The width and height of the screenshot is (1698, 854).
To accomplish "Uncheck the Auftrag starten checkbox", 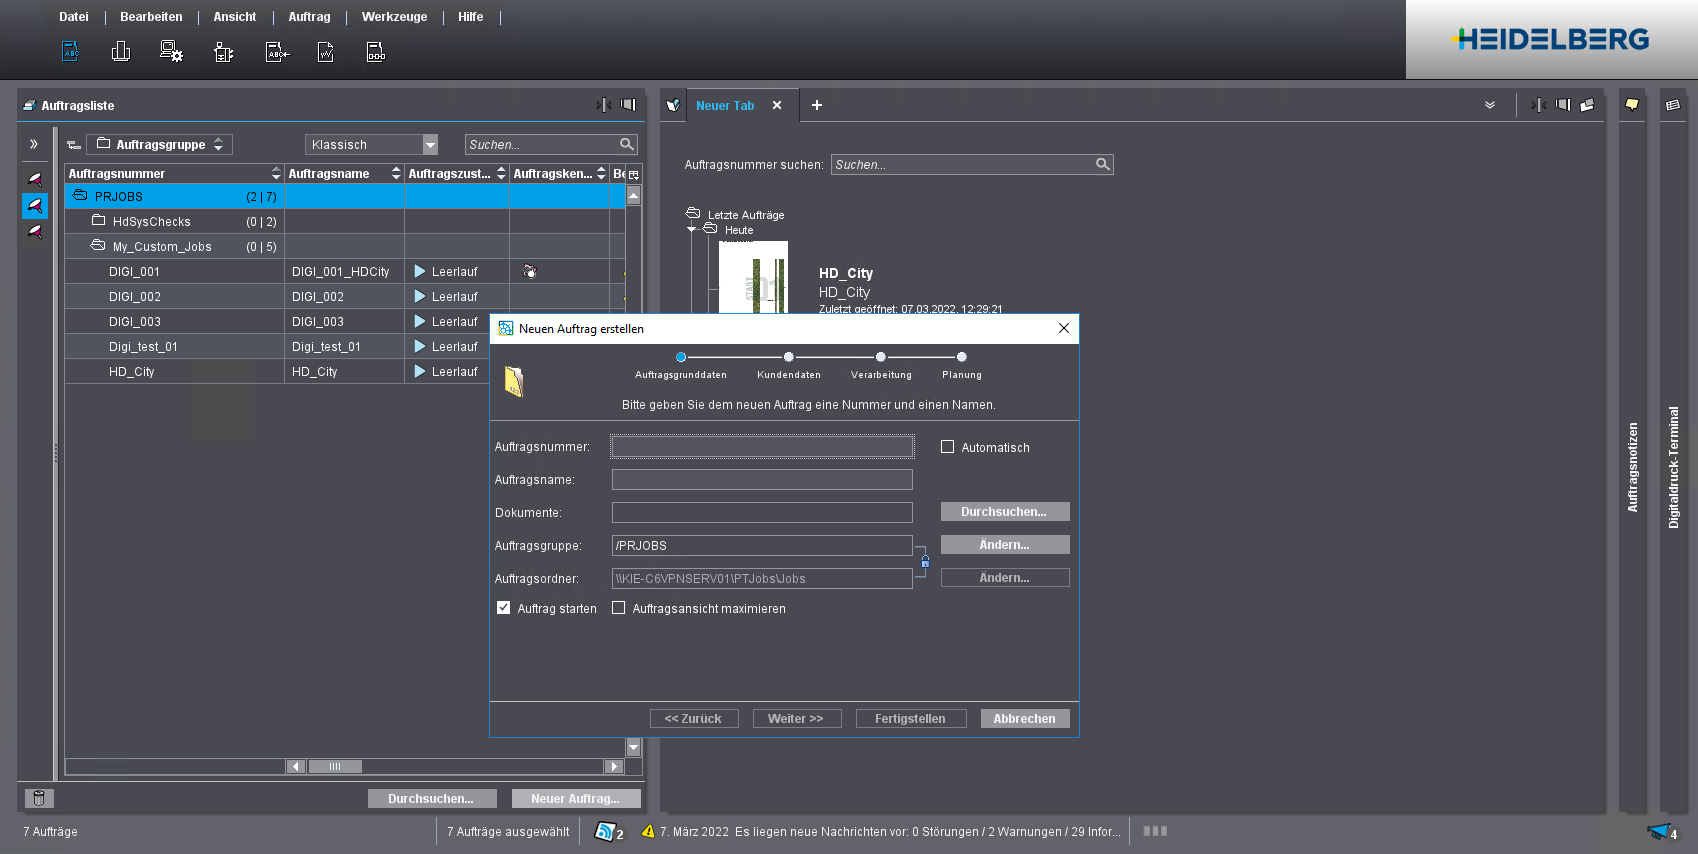I will coord(504,607).
